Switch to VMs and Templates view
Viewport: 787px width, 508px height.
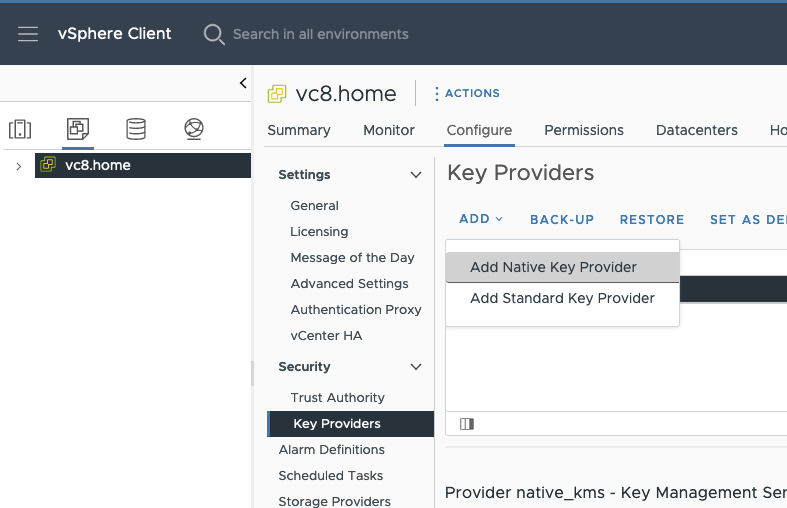click(x=77, y=129)
